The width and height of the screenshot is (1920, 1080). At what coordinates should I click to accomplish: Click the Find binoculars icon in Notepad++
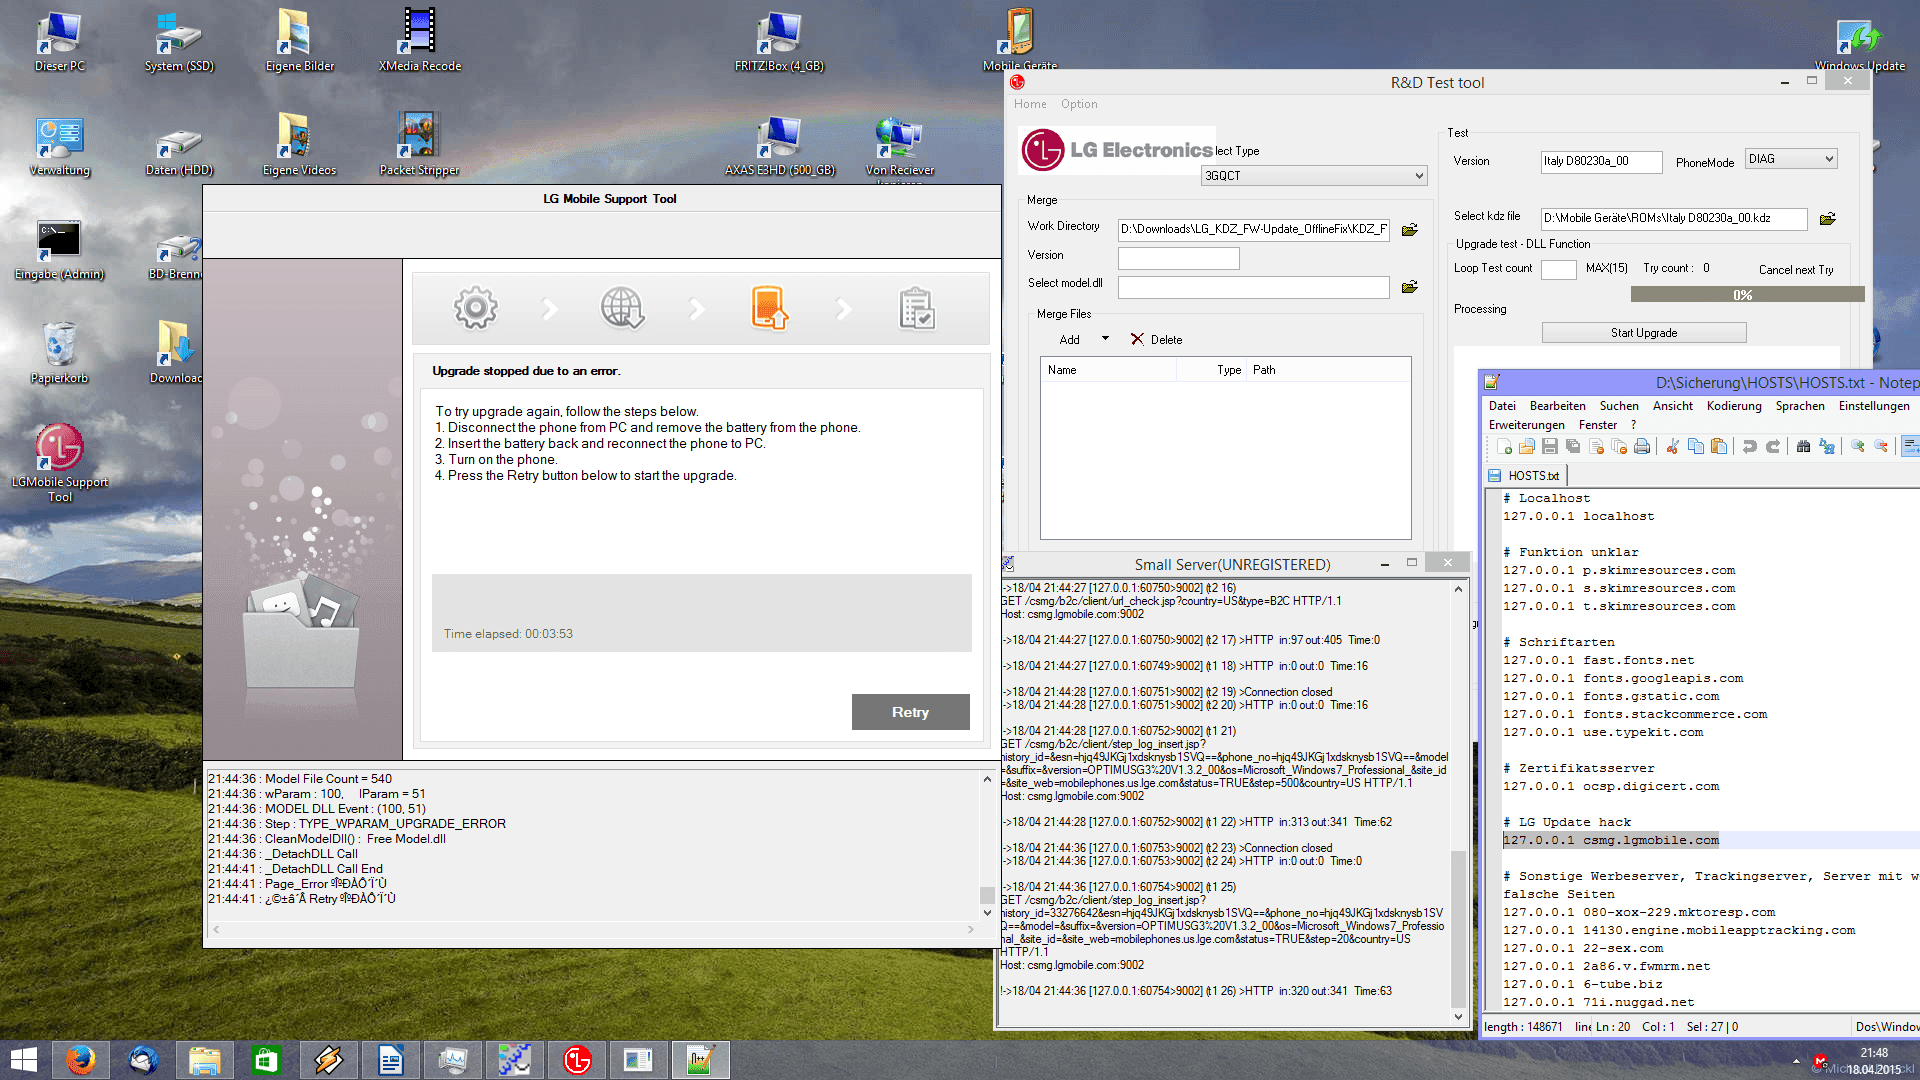(1803, 446)
